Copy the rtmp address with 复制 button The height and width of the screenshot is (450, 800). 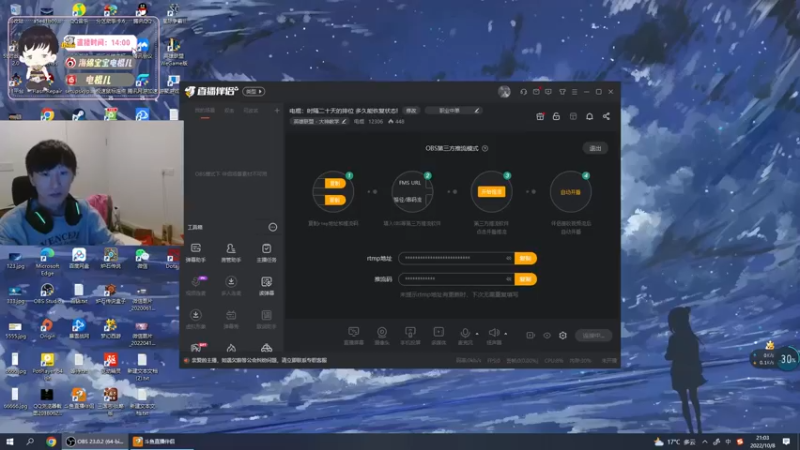[x=526, y=258]
